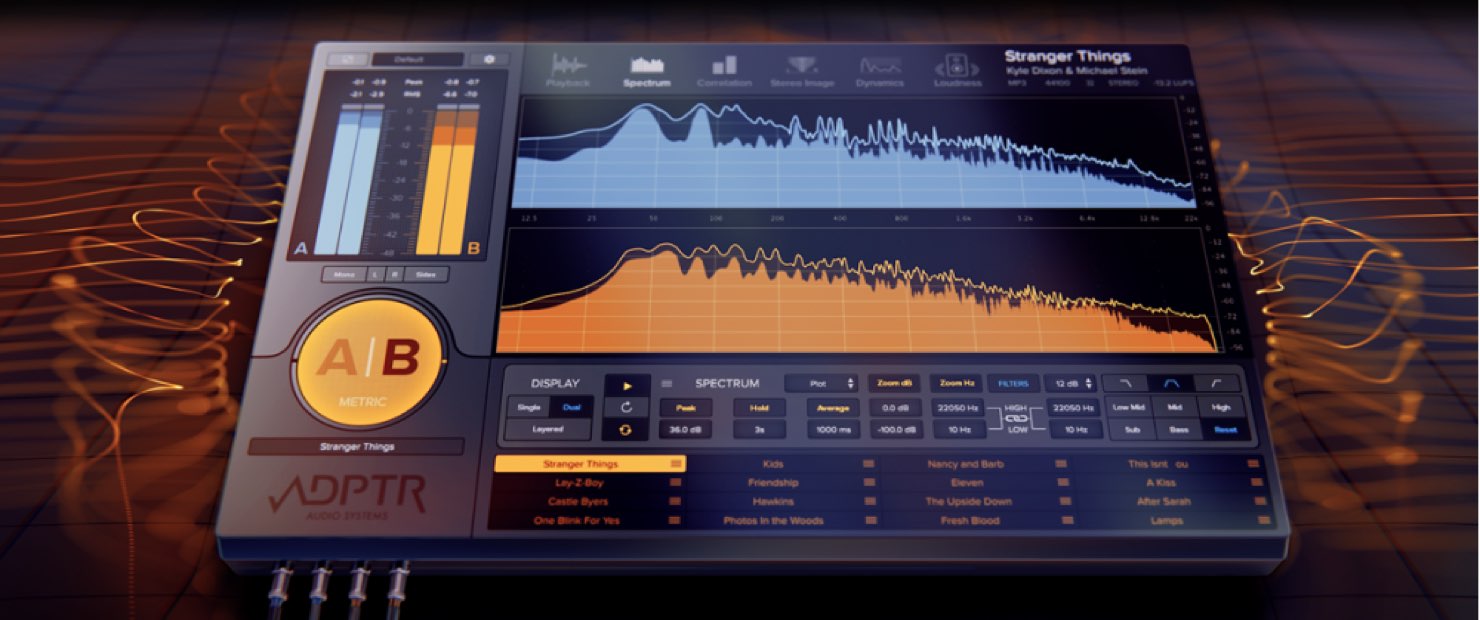The width and height of the screenshot is (1480, 620).
Task: Select the low-pass filter shape
Action: coord(1126,383)
